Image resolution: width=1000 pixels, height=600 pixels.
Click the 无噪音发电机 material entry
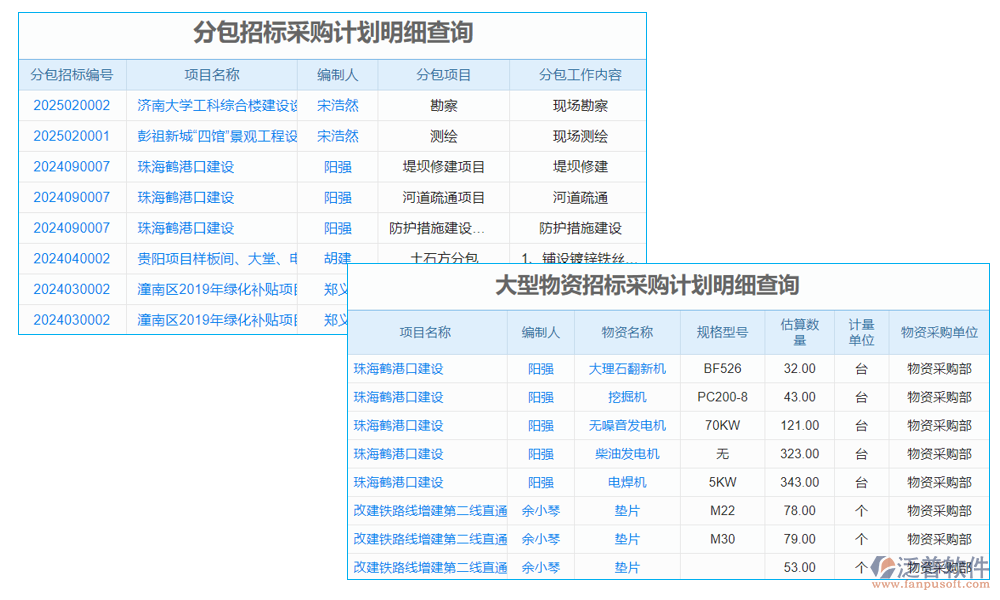pos(627,425)
